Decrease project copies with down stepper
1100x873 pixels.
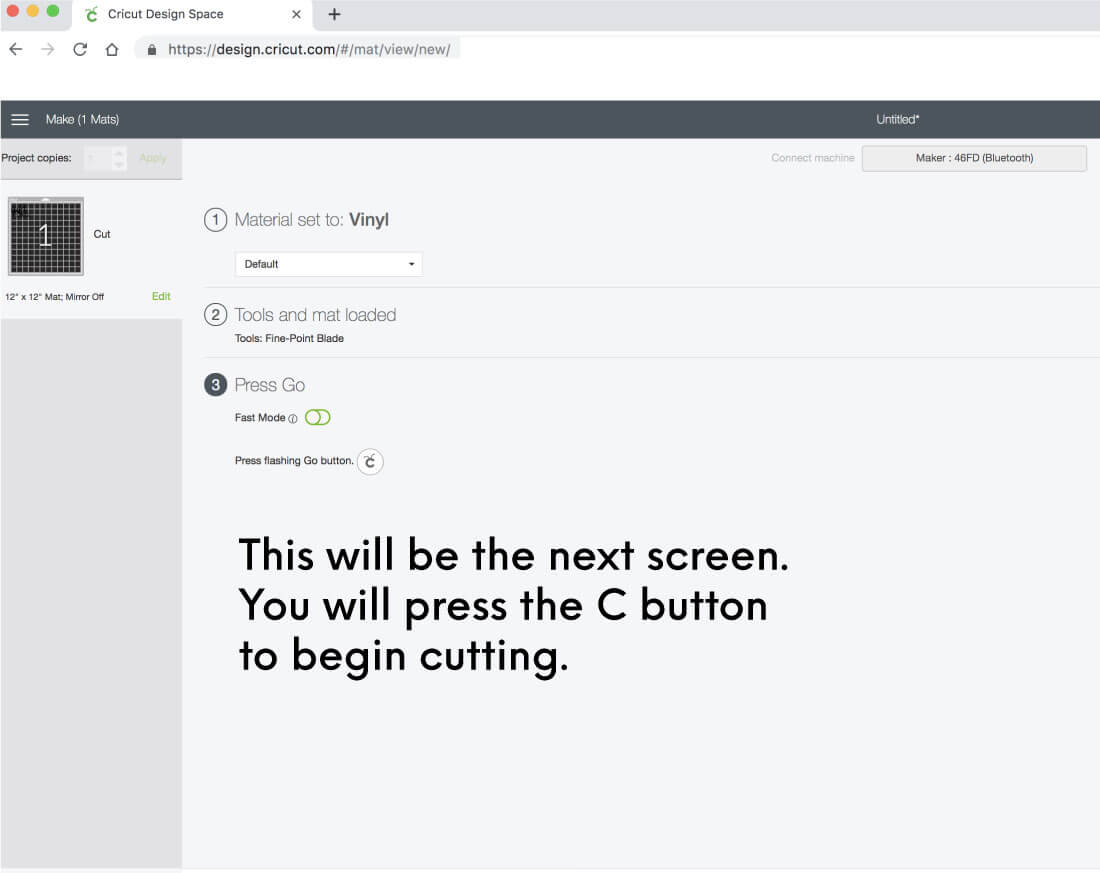[x=119, y=164]
